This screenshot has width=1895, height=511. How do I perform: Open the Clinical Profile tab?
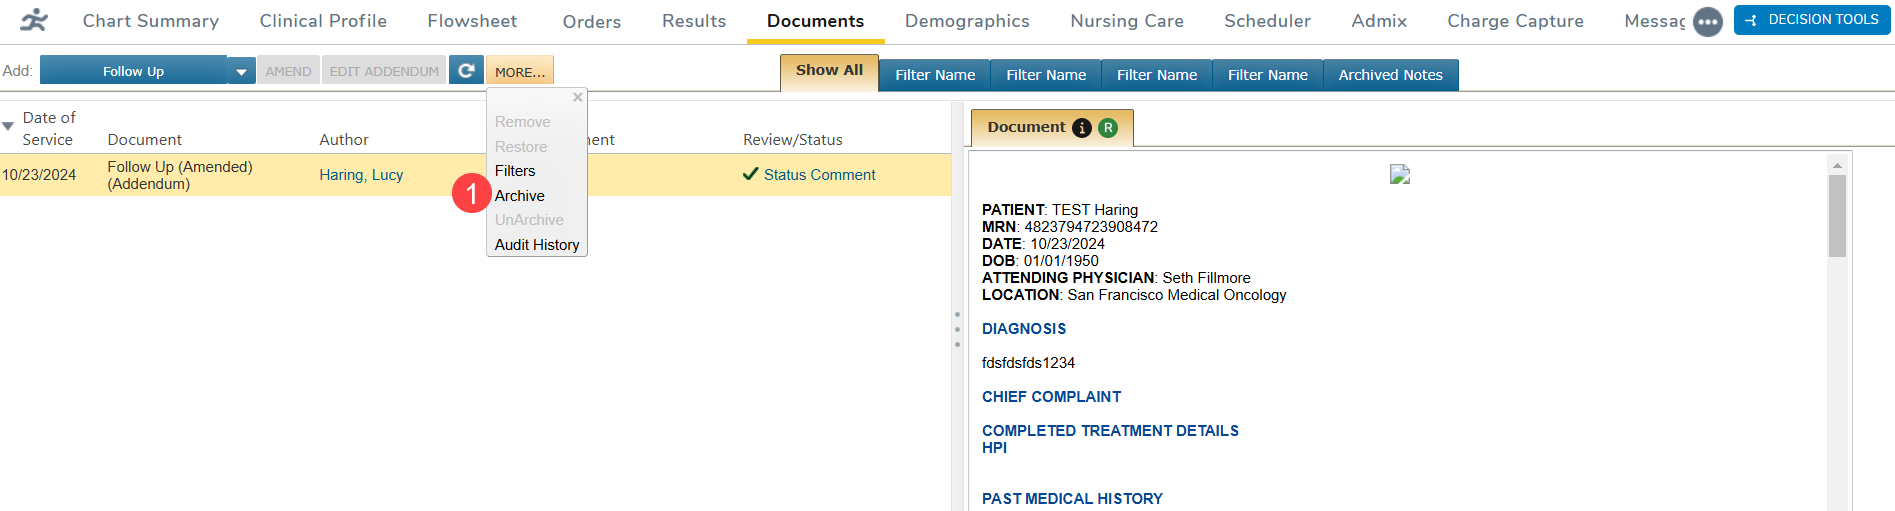pos(323,21)
